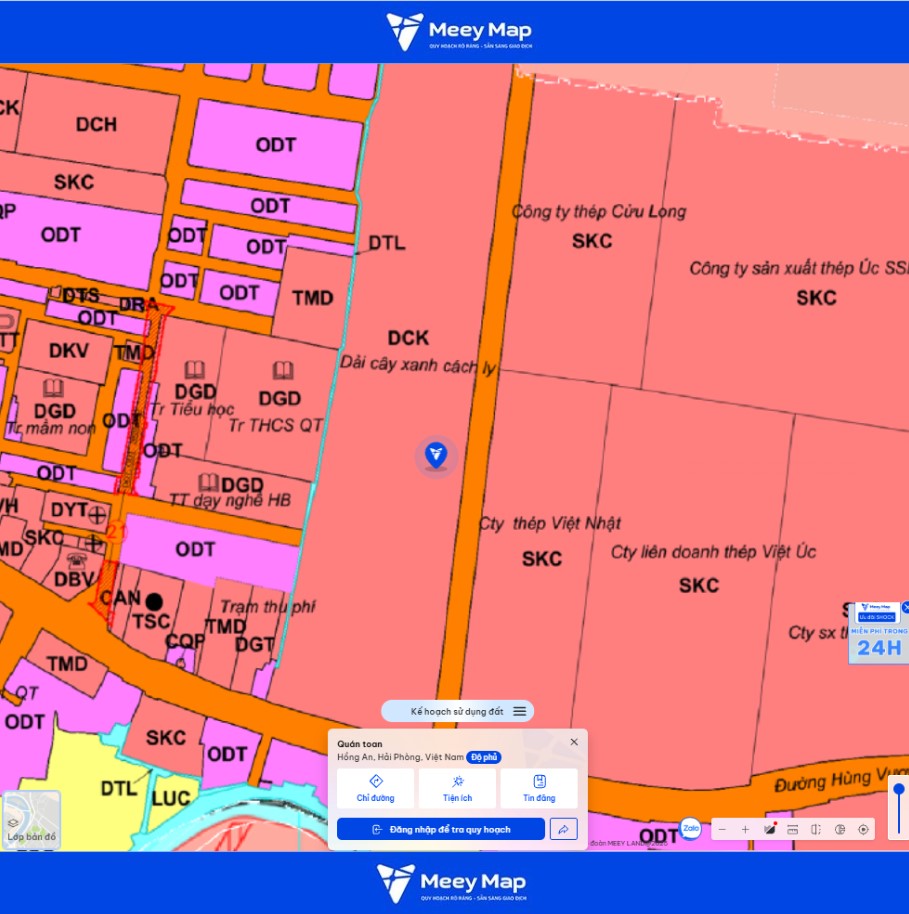909x914 pixels.
Task: Click the 'Trạm thu phí' label
Action: tap(268, 607)
